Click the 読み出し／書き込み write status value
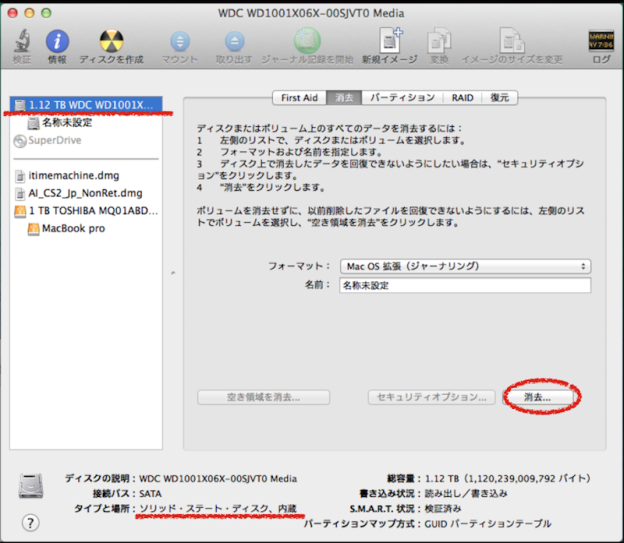 point(466,493)
